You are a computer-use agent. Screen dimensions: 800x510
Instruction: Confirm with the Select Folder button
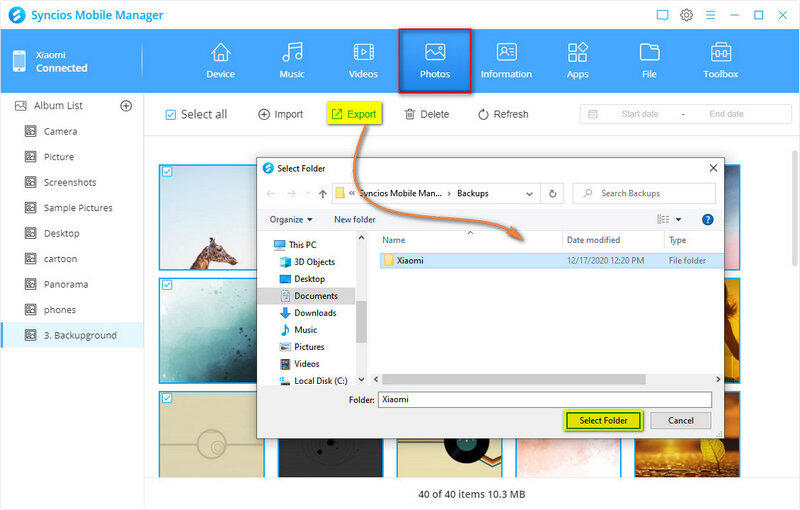pyautogui.click(x=603, y=420)
